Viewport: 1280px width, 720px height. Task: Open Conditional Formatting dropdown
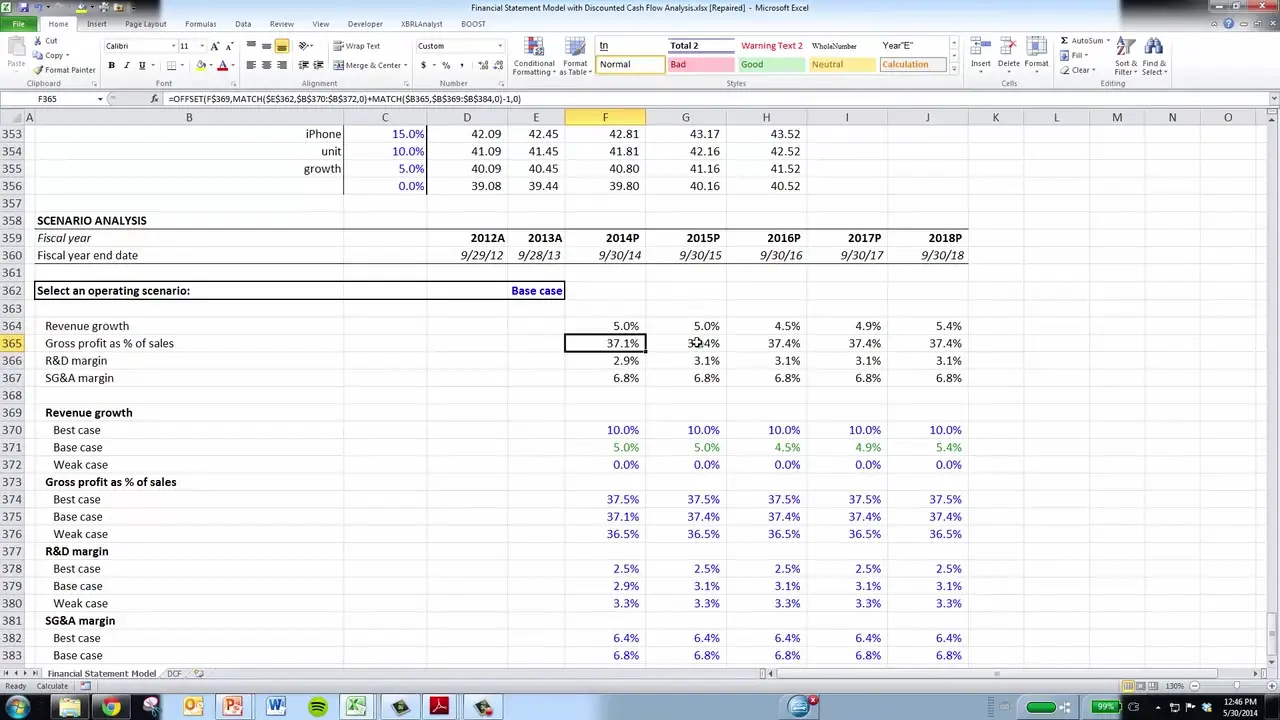point(534,57)
